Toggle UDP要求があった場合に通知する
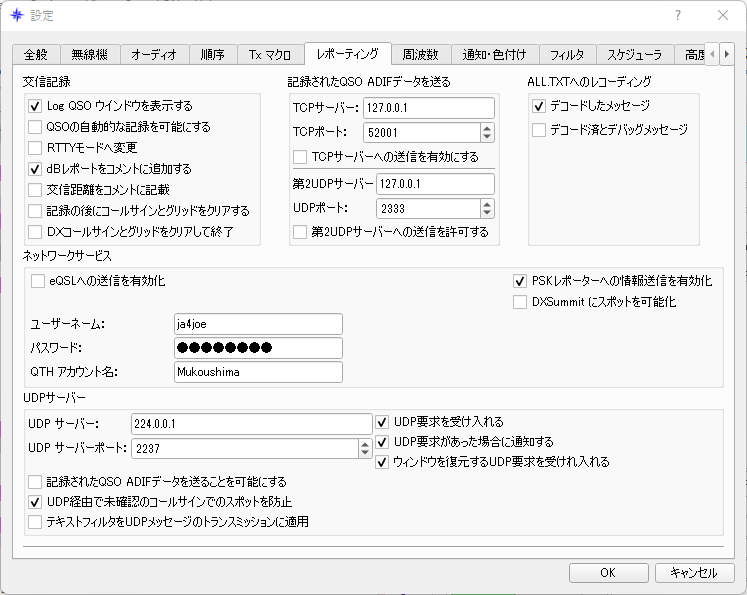 382,442
